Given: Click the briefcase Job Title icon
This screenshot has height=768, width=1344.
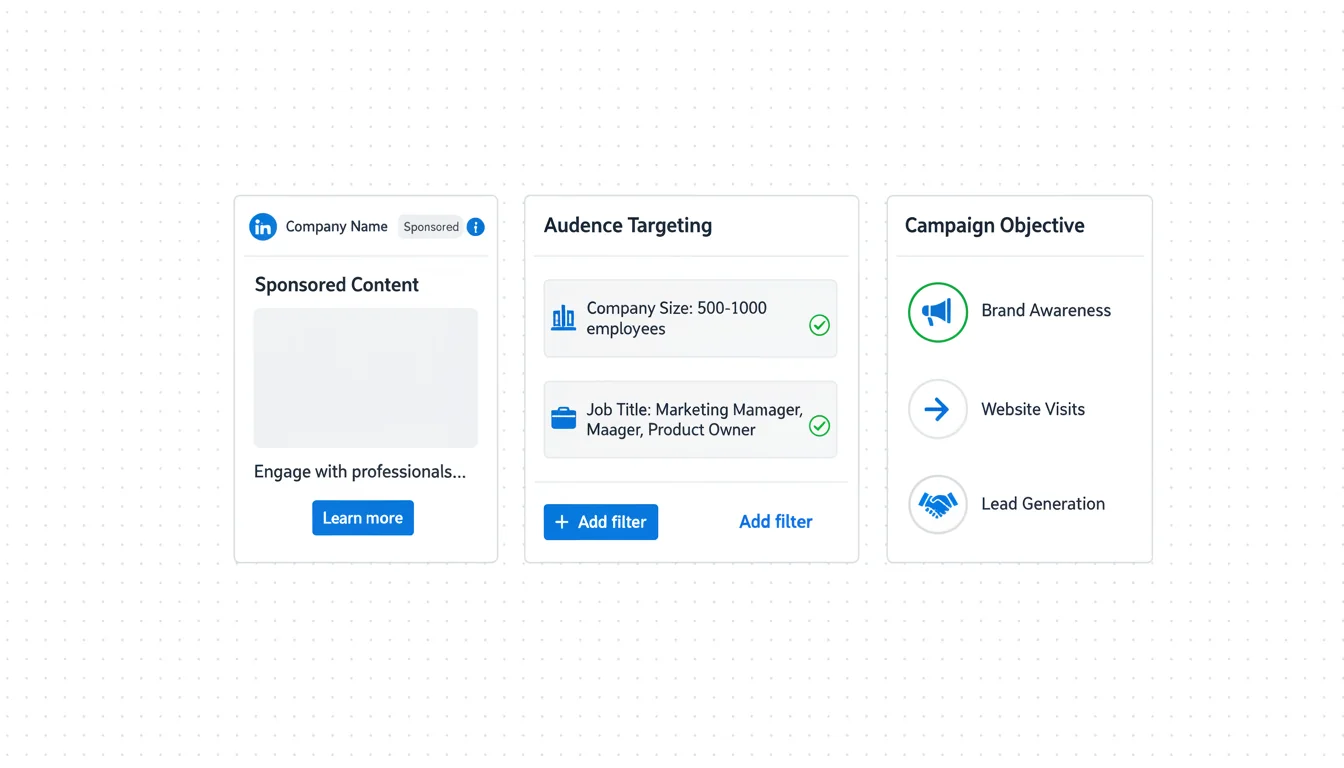Looking at the screenshot, I should (x=563, y=419).
